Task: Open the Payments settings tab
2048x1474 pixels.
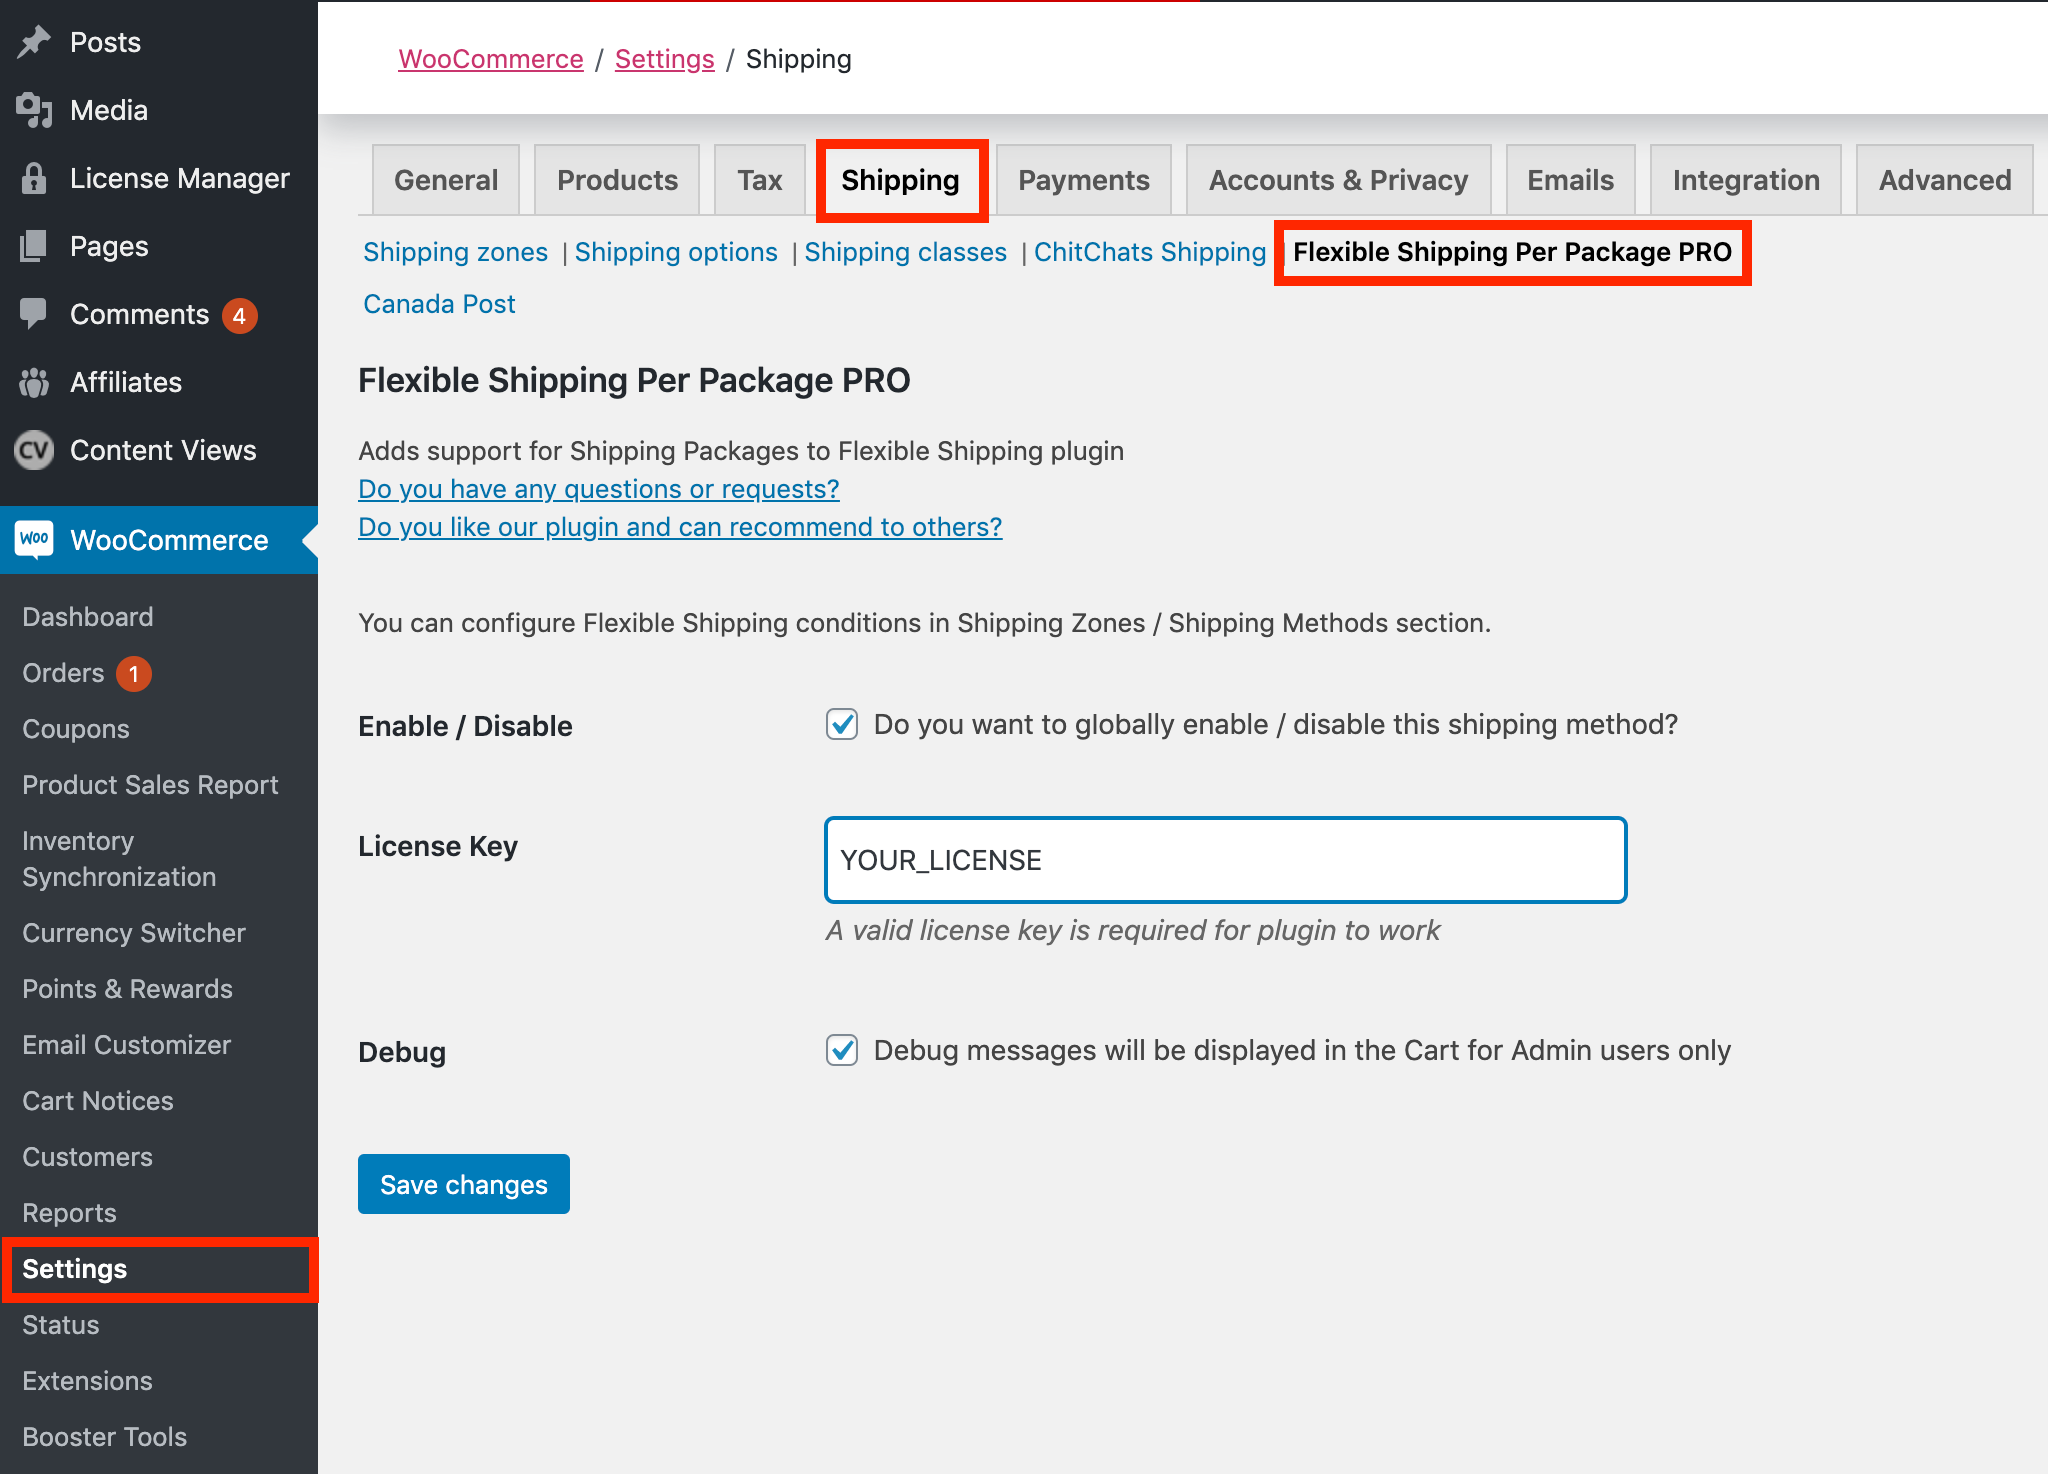Action: (1083, 180)
